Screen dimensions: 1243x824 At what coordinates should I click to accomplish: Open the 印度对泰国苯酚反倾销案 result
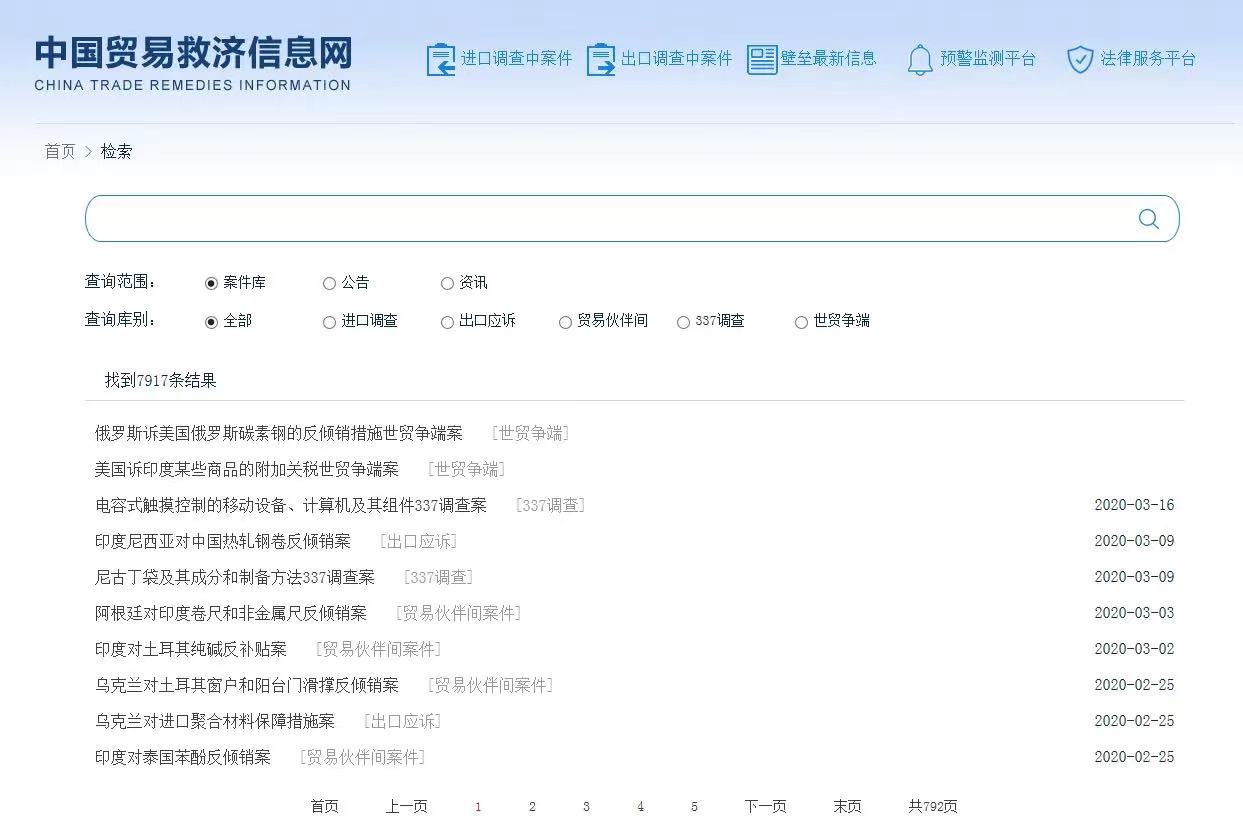point(183,757)
